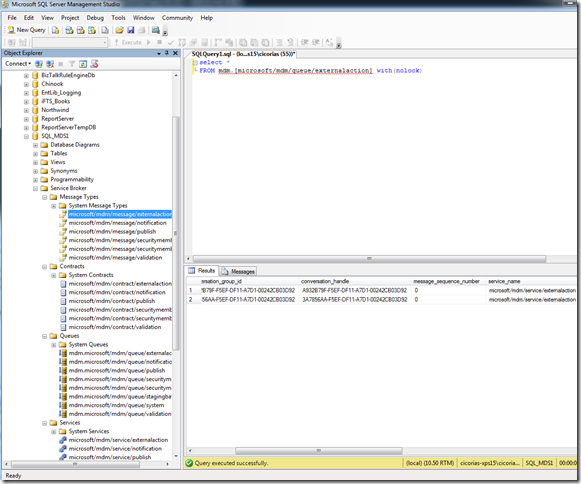Collapse the Service Broker node
This screenshot has height=484, width=581.
36,188
